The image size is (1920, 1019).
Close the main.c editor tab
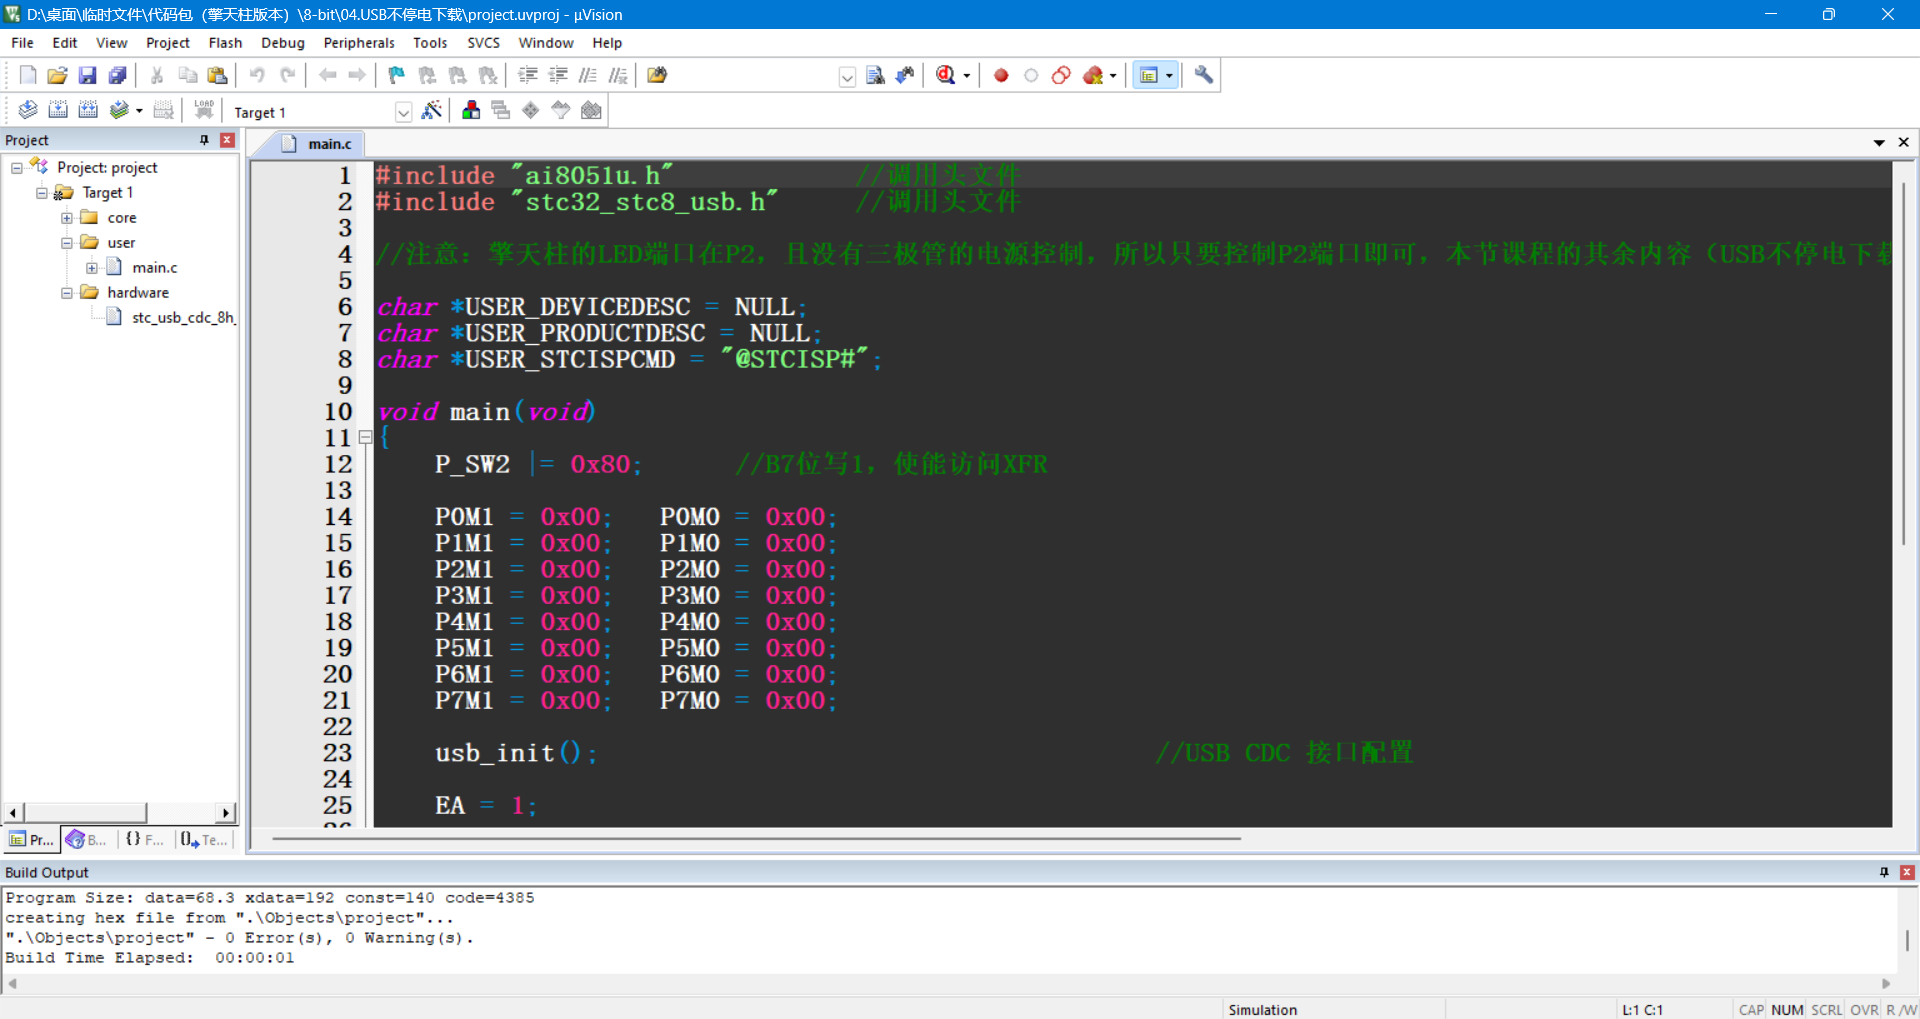coord(1903,143)
